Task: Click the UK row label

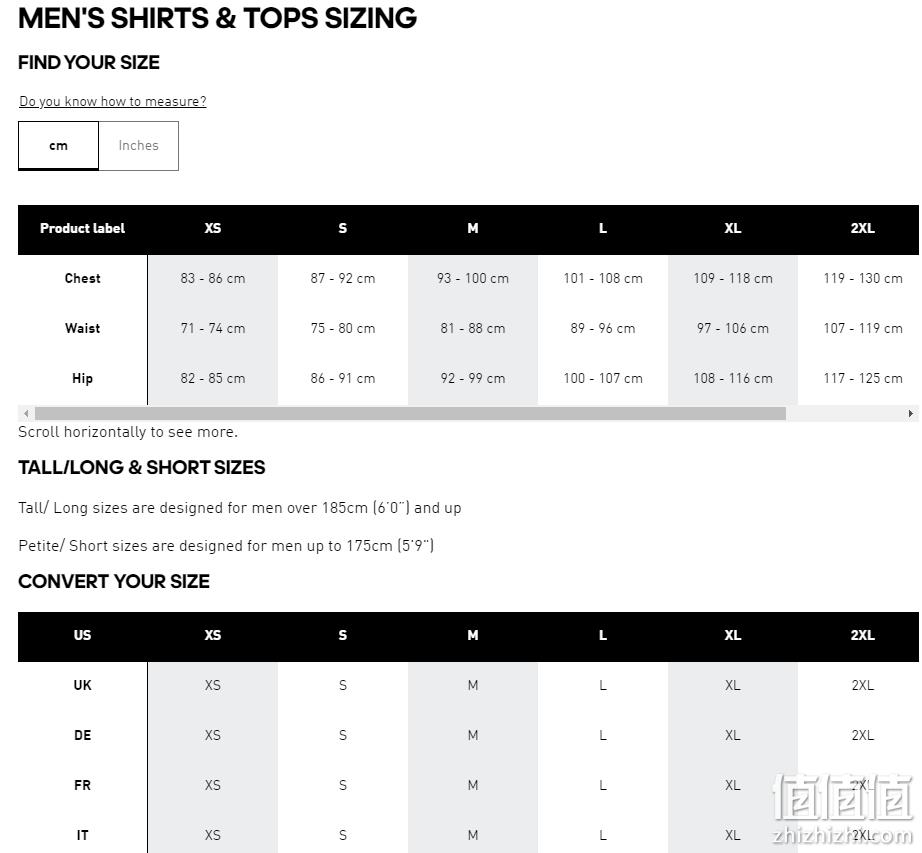Action: pos(82,685)
